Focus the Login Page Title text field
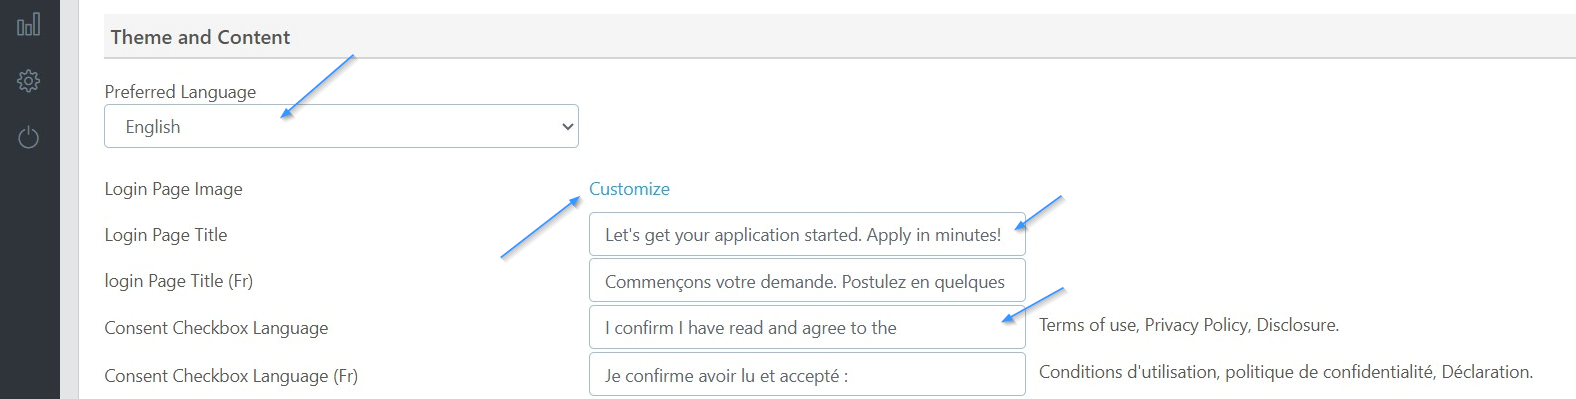 807,235
